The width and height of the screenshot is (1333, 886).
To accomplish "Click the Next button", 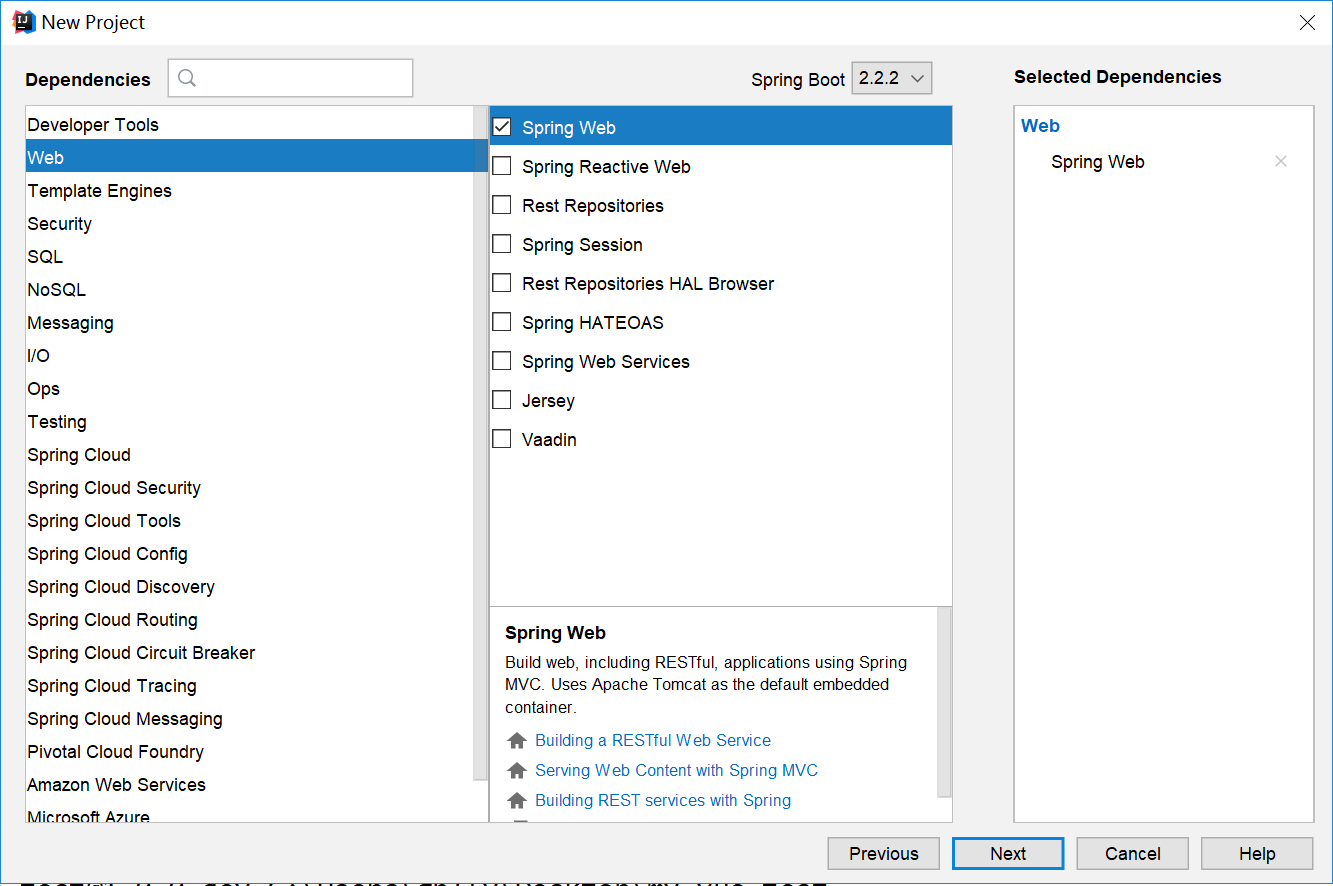I will tap(1008, 853).
